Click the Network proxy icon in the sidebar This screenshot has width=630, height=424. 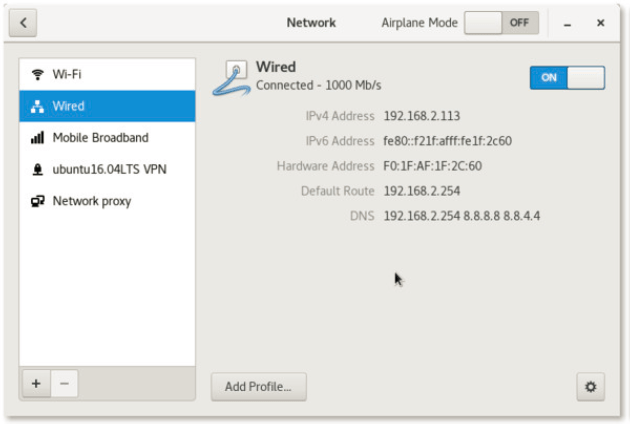tap(38, 201)
